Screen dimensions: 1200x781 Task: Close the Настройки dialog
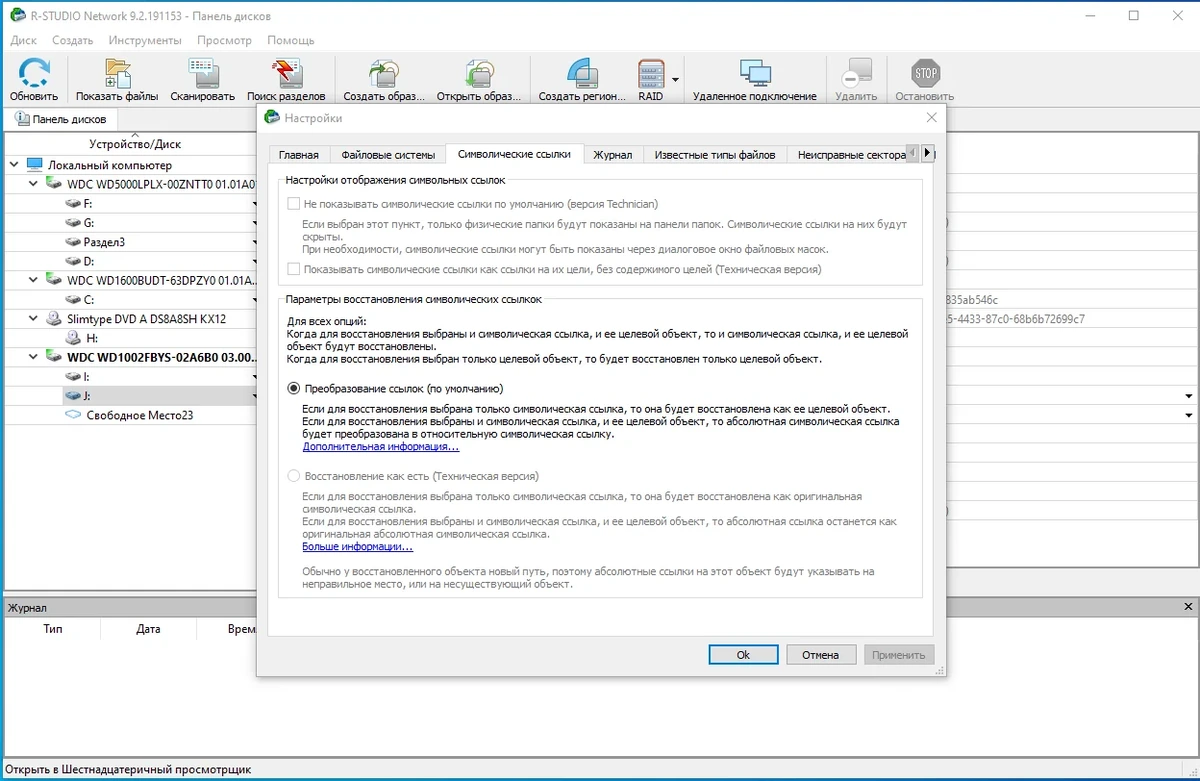click(932, 118)
